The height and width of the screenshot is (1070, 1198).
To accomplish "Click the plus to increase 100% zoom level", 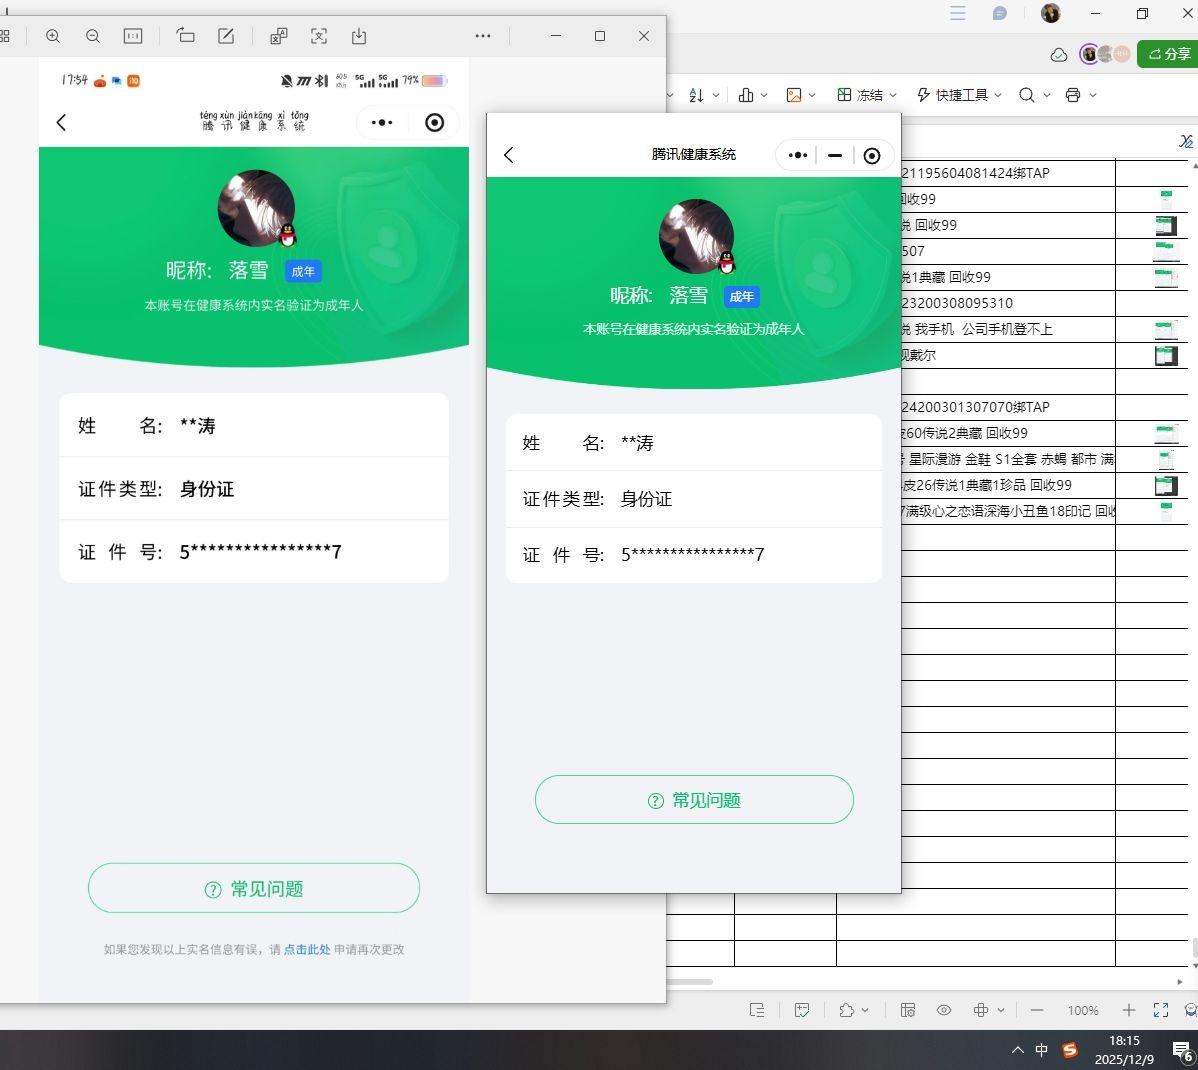I will tap(1129, 1010).
